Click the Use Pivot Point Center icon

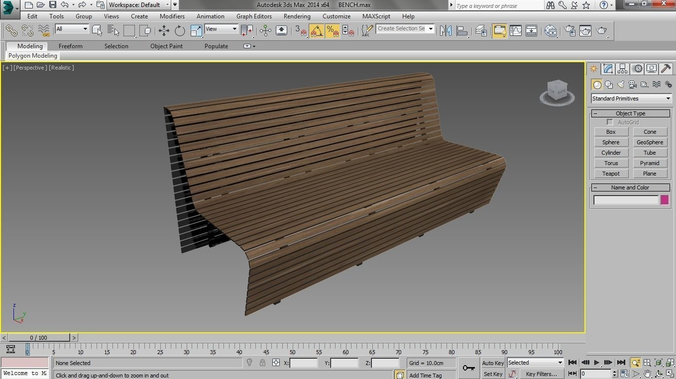(x=247, y=31)
